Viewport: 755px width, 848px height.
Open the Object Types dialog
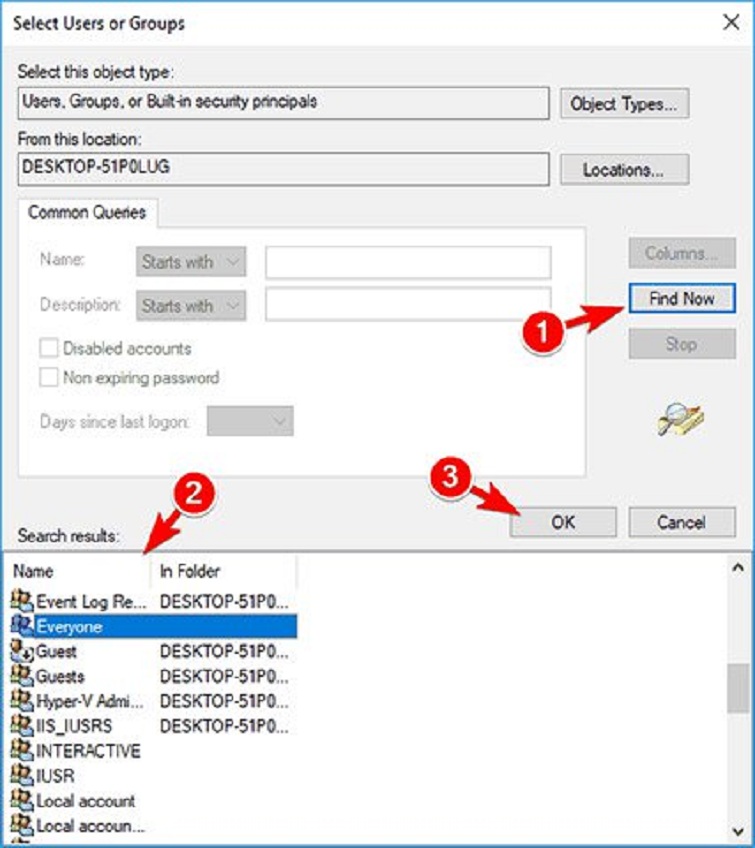pyautogui.click(x=624, y=103)
